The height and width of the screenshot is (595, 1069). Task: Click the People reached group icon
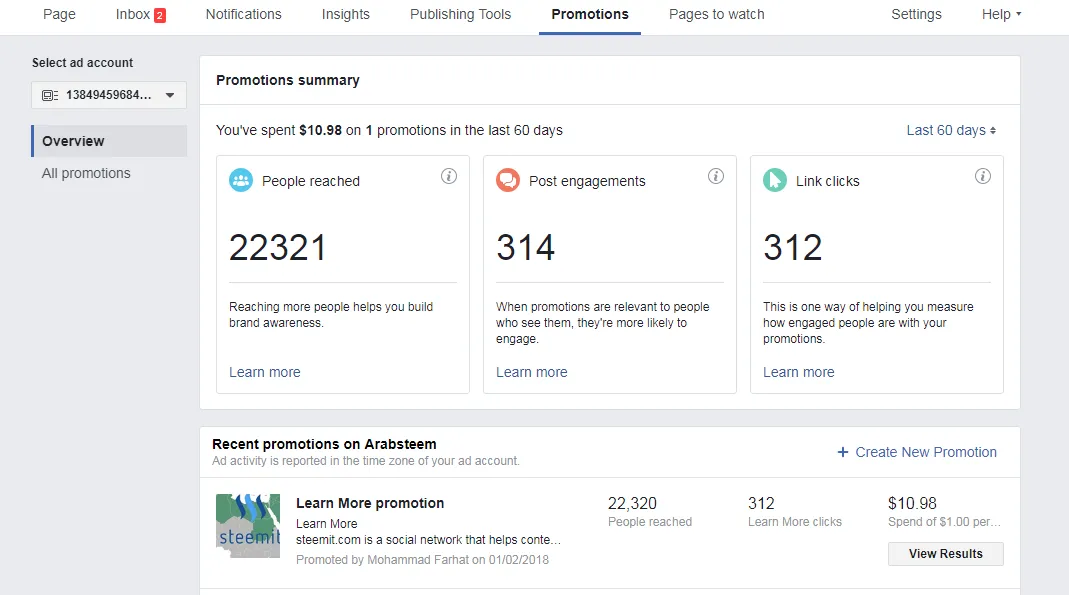click(x=241, y=181)
